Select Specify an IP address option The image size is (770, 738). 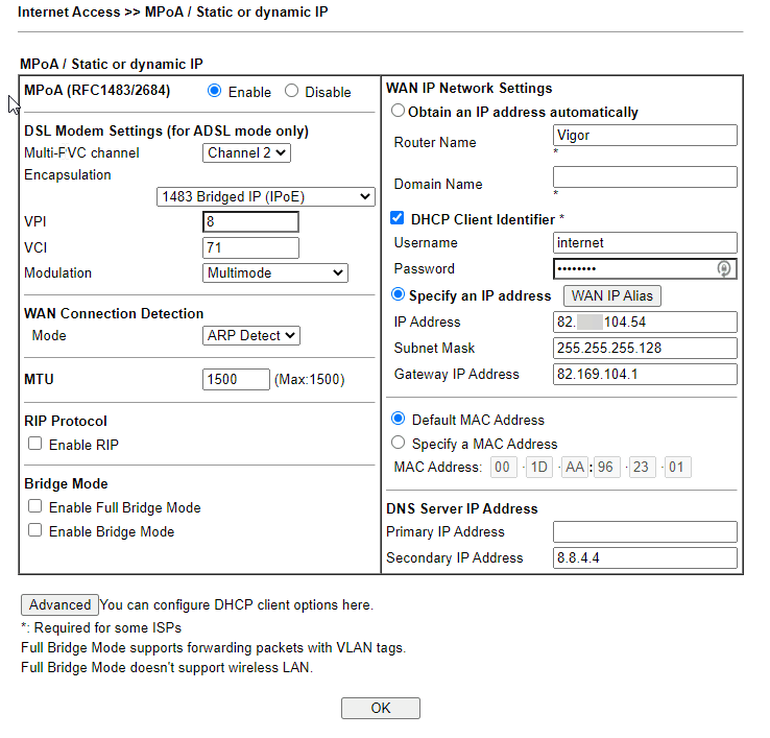pos(398,295)
